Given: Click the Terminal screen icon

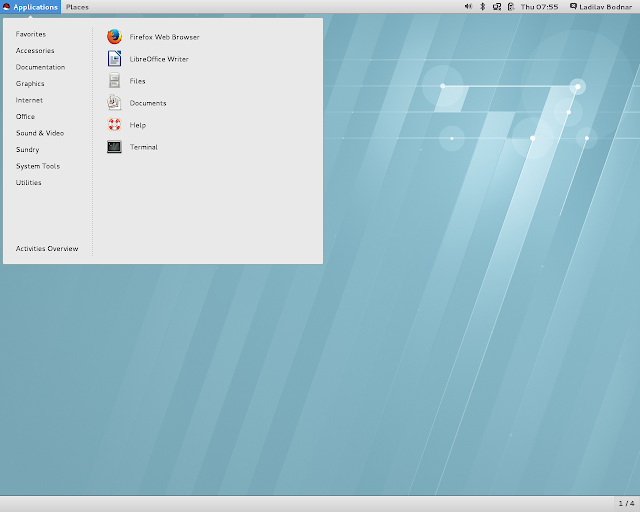Looking at the screenshot, I should (x=114, y=147).
